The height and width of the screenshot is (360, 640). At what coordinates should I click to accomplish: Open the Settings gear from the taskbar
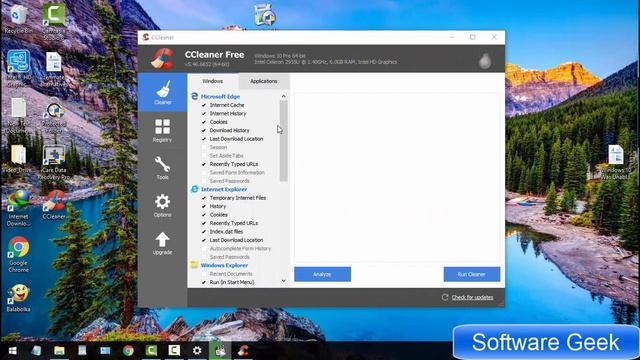pyautogui.click(x=197, y=351)
